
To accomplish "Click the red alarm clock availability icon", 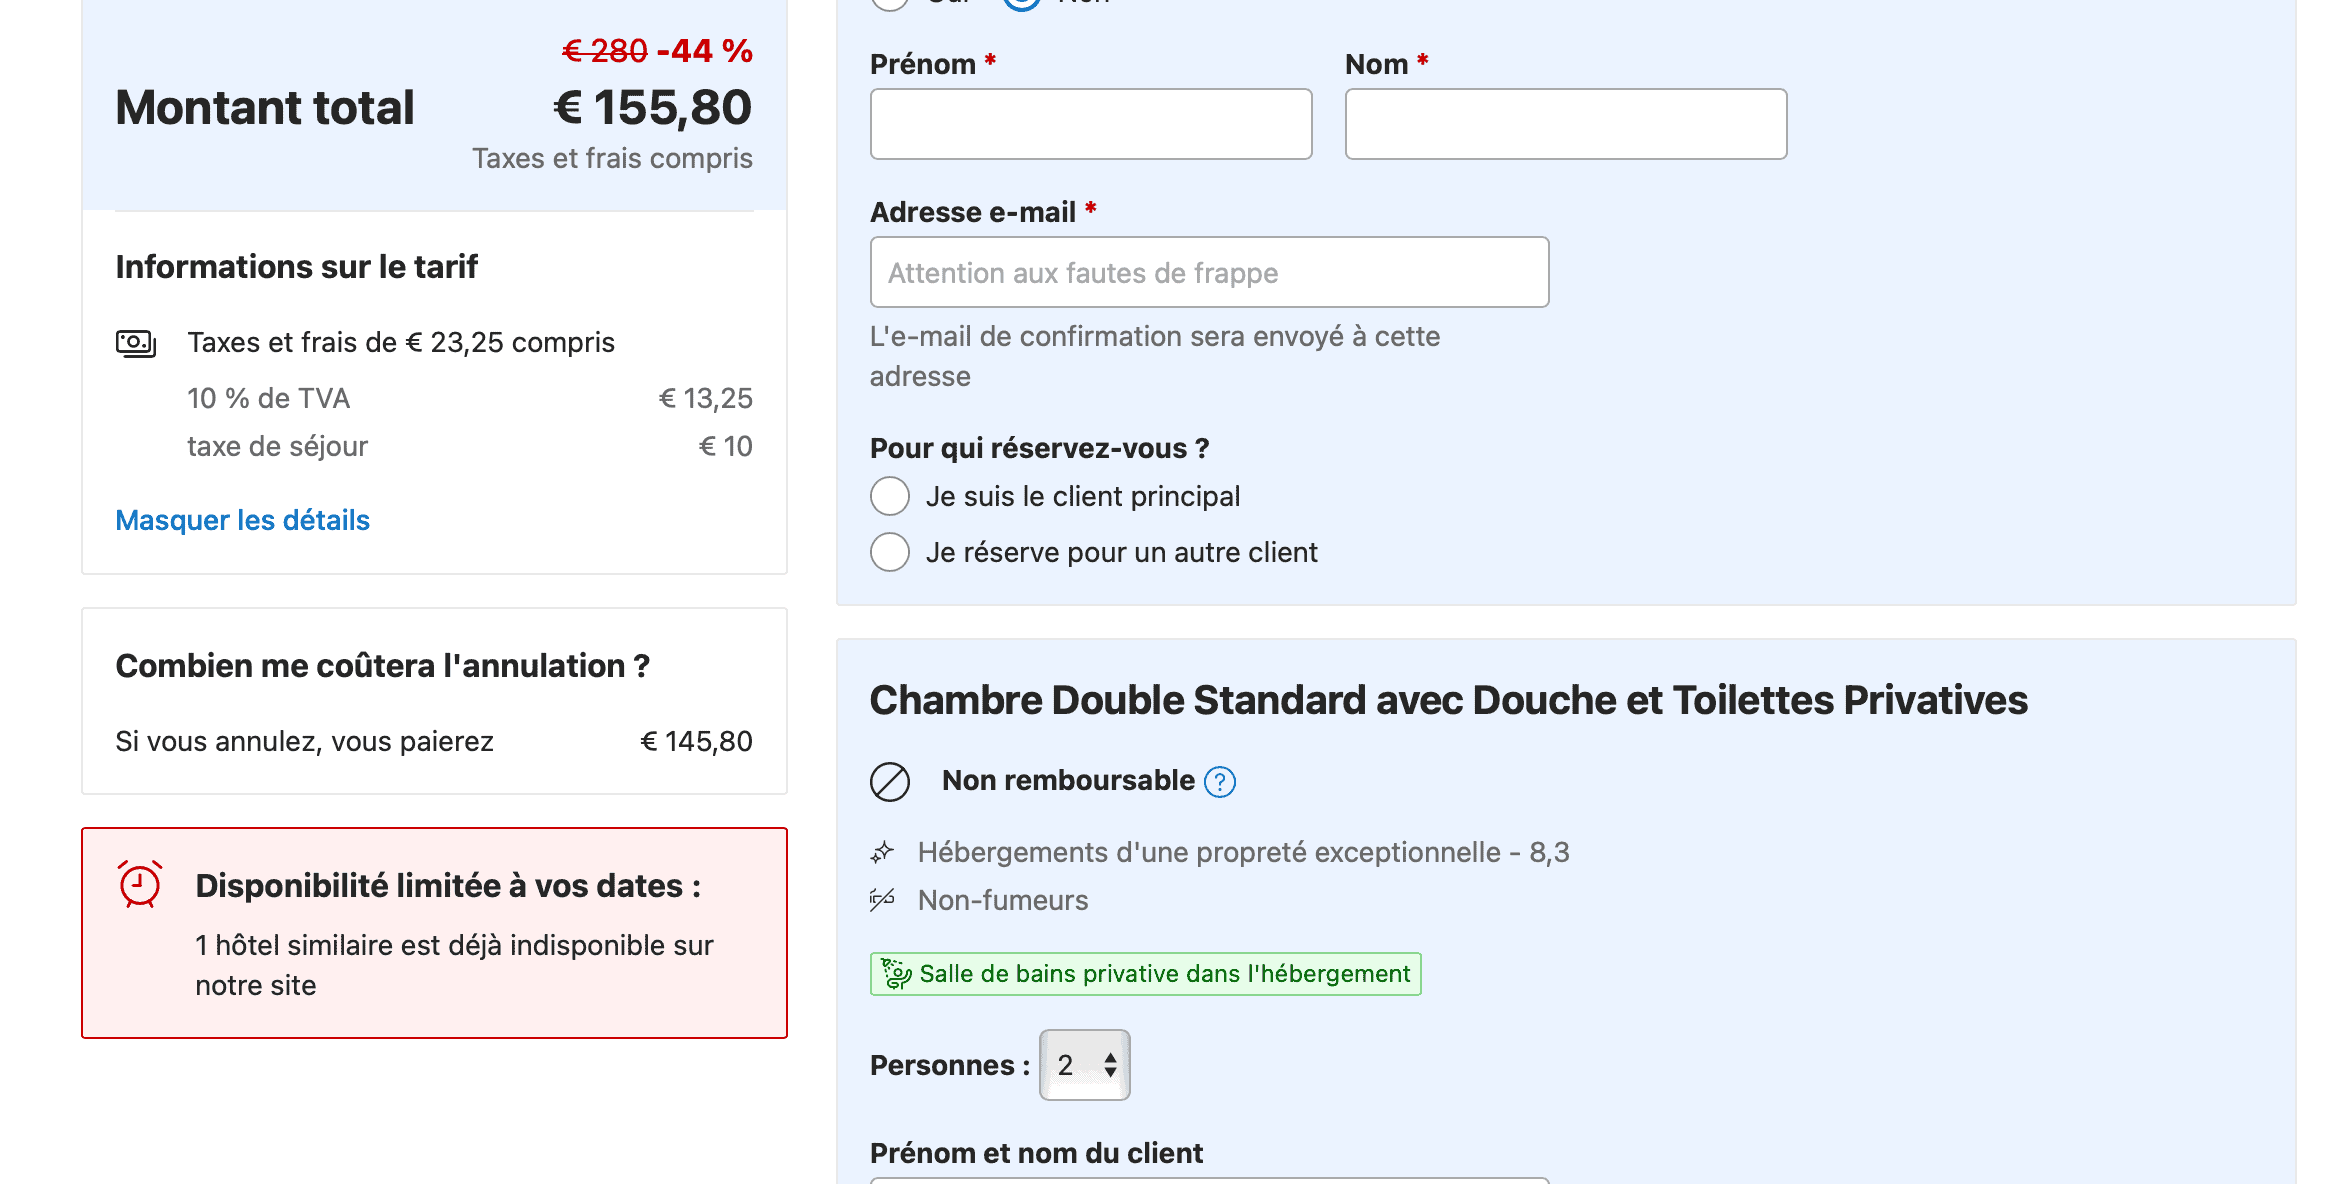I will click(139, 884).
